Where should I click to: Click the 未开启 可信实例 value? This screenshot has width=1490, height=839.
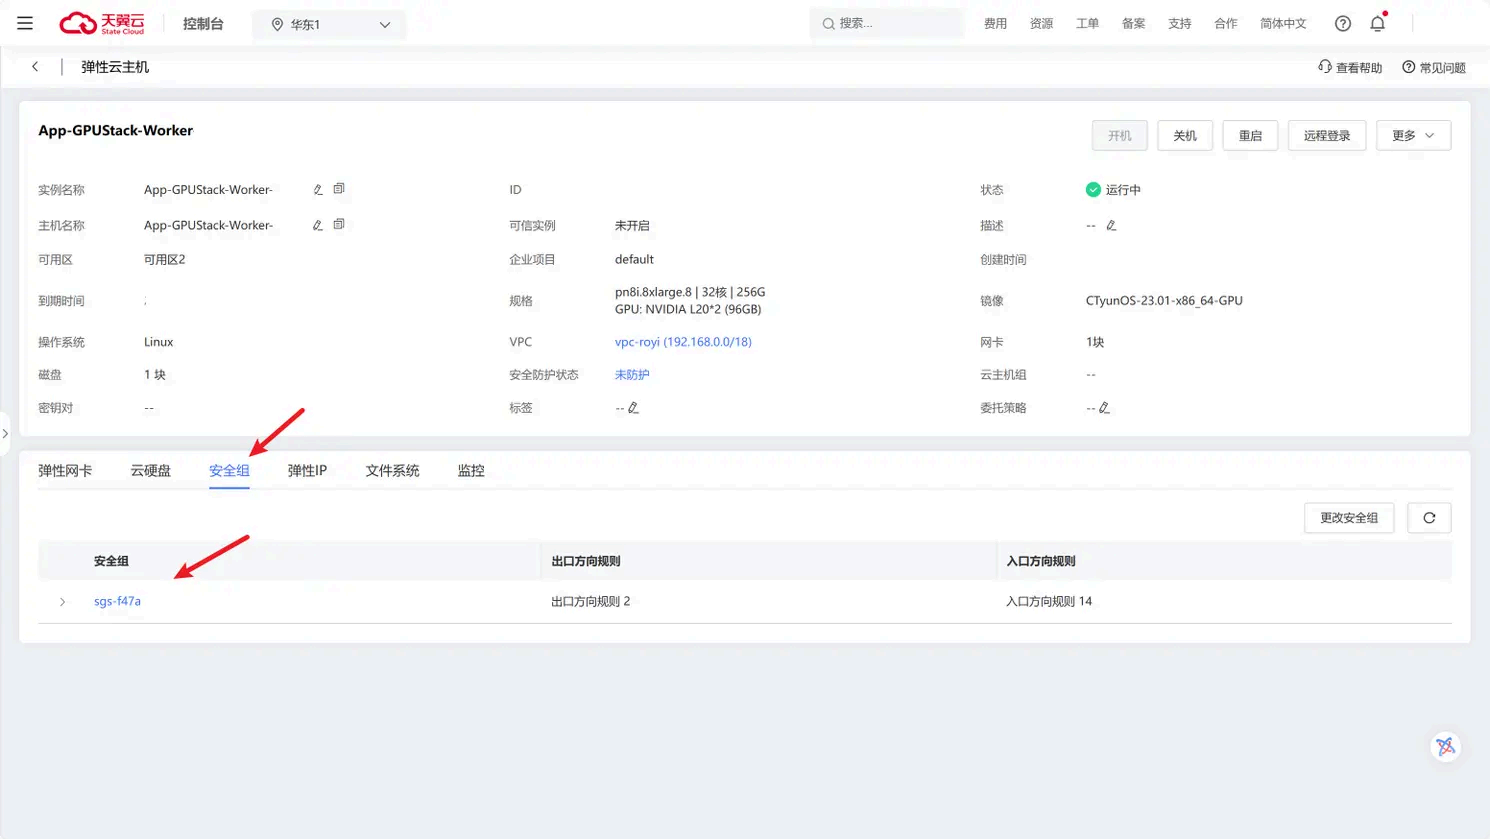(632, 226)
